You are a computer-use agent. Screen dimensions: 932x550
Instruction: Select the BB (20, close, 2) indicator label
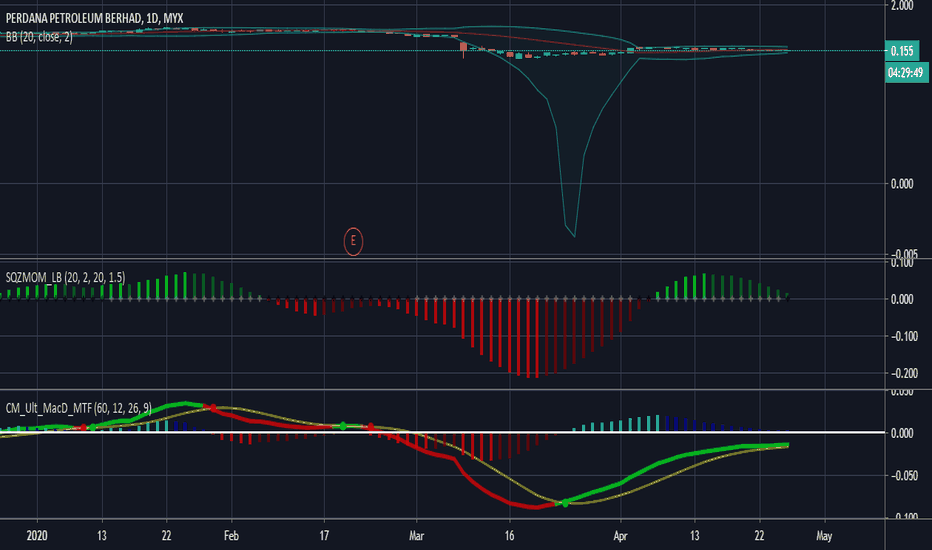(38, 36)
